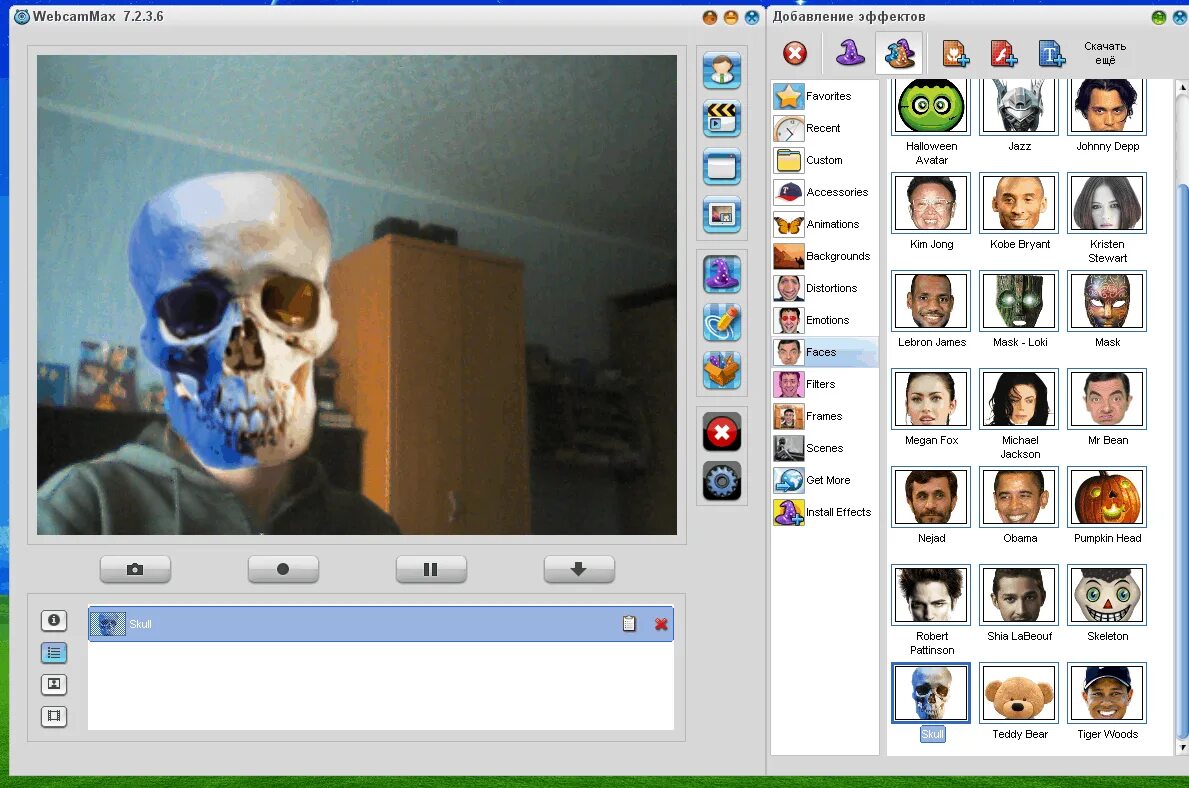Apply the Mask - Loki effect
The height and width of the screenshot is (788, 1189).
coord(1019,301)
